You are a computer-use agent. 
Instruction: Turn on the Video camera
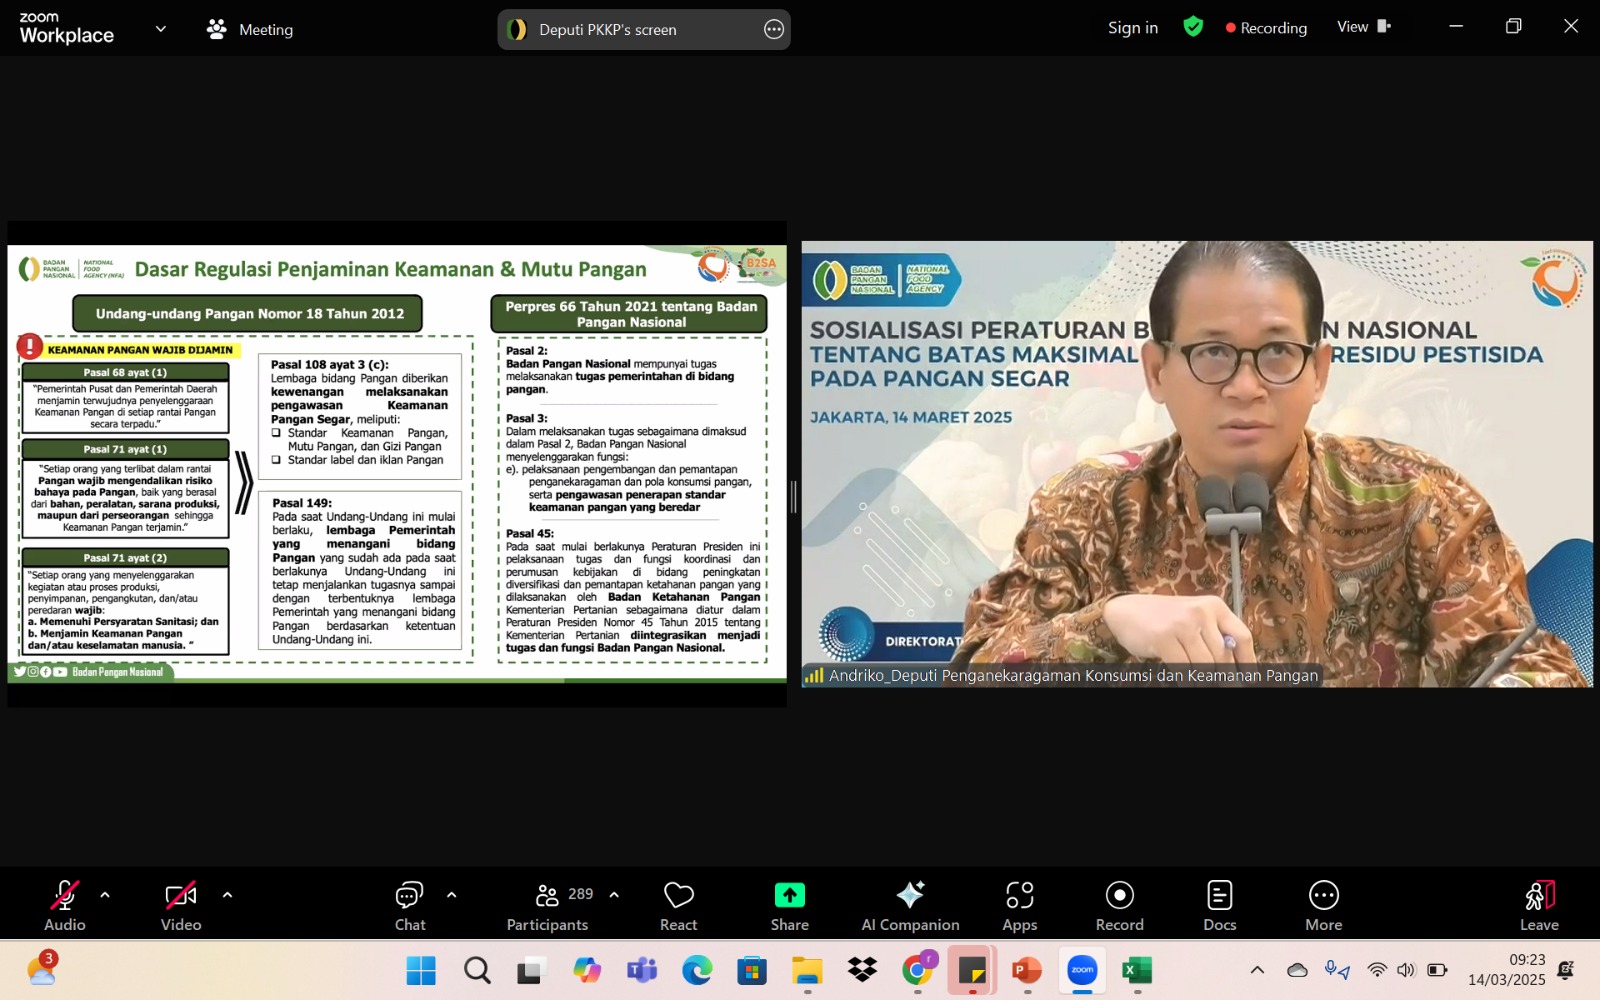[x=181, y=906]
